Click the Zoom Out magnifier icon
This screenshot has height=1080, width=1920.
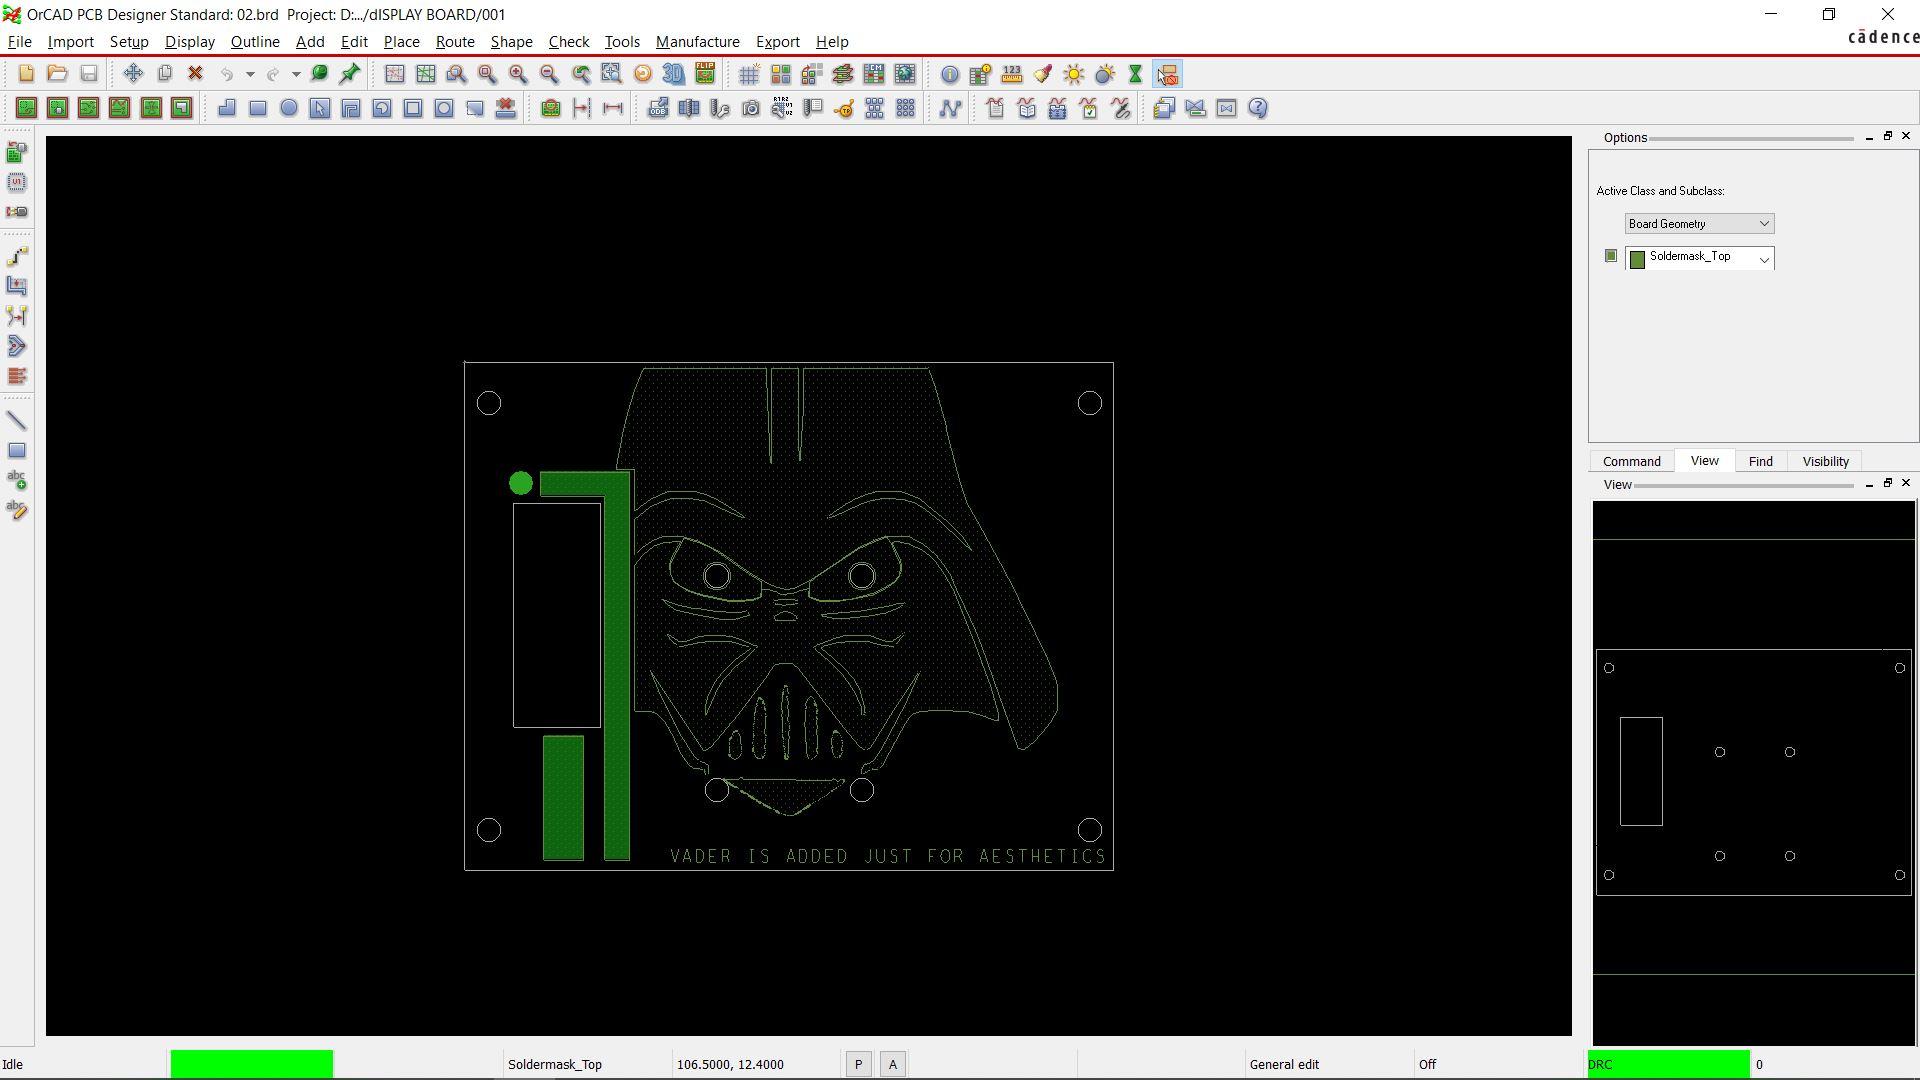click(549, 74)
